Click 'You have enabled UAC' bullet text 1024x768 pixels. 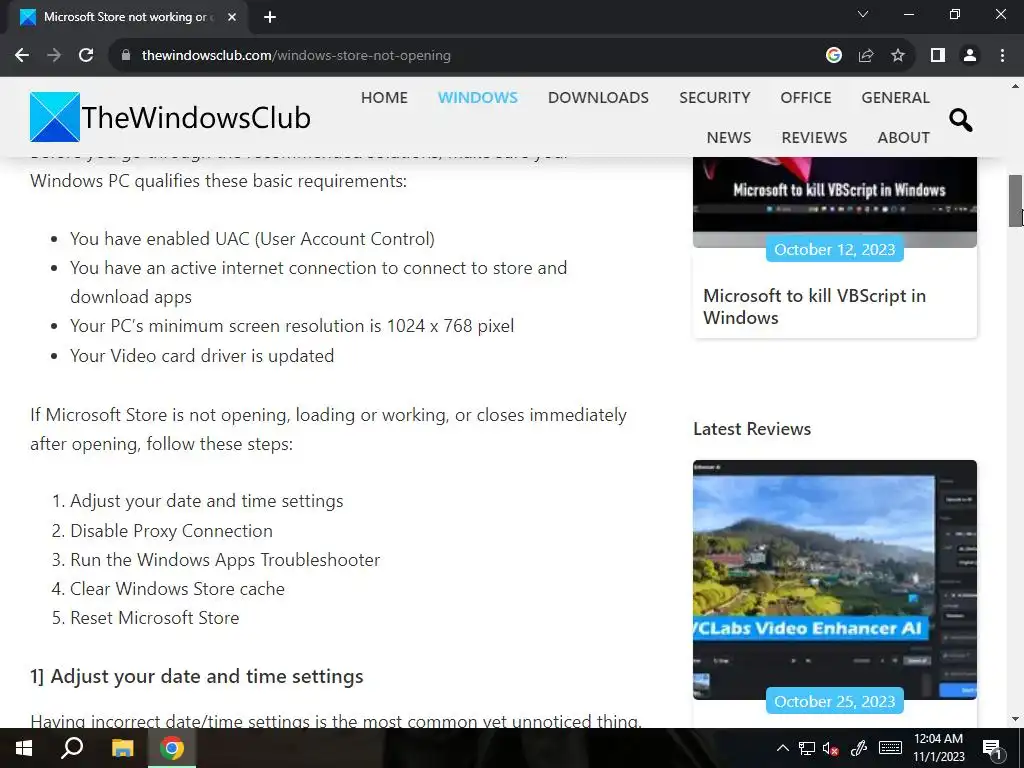coord(252,239)
